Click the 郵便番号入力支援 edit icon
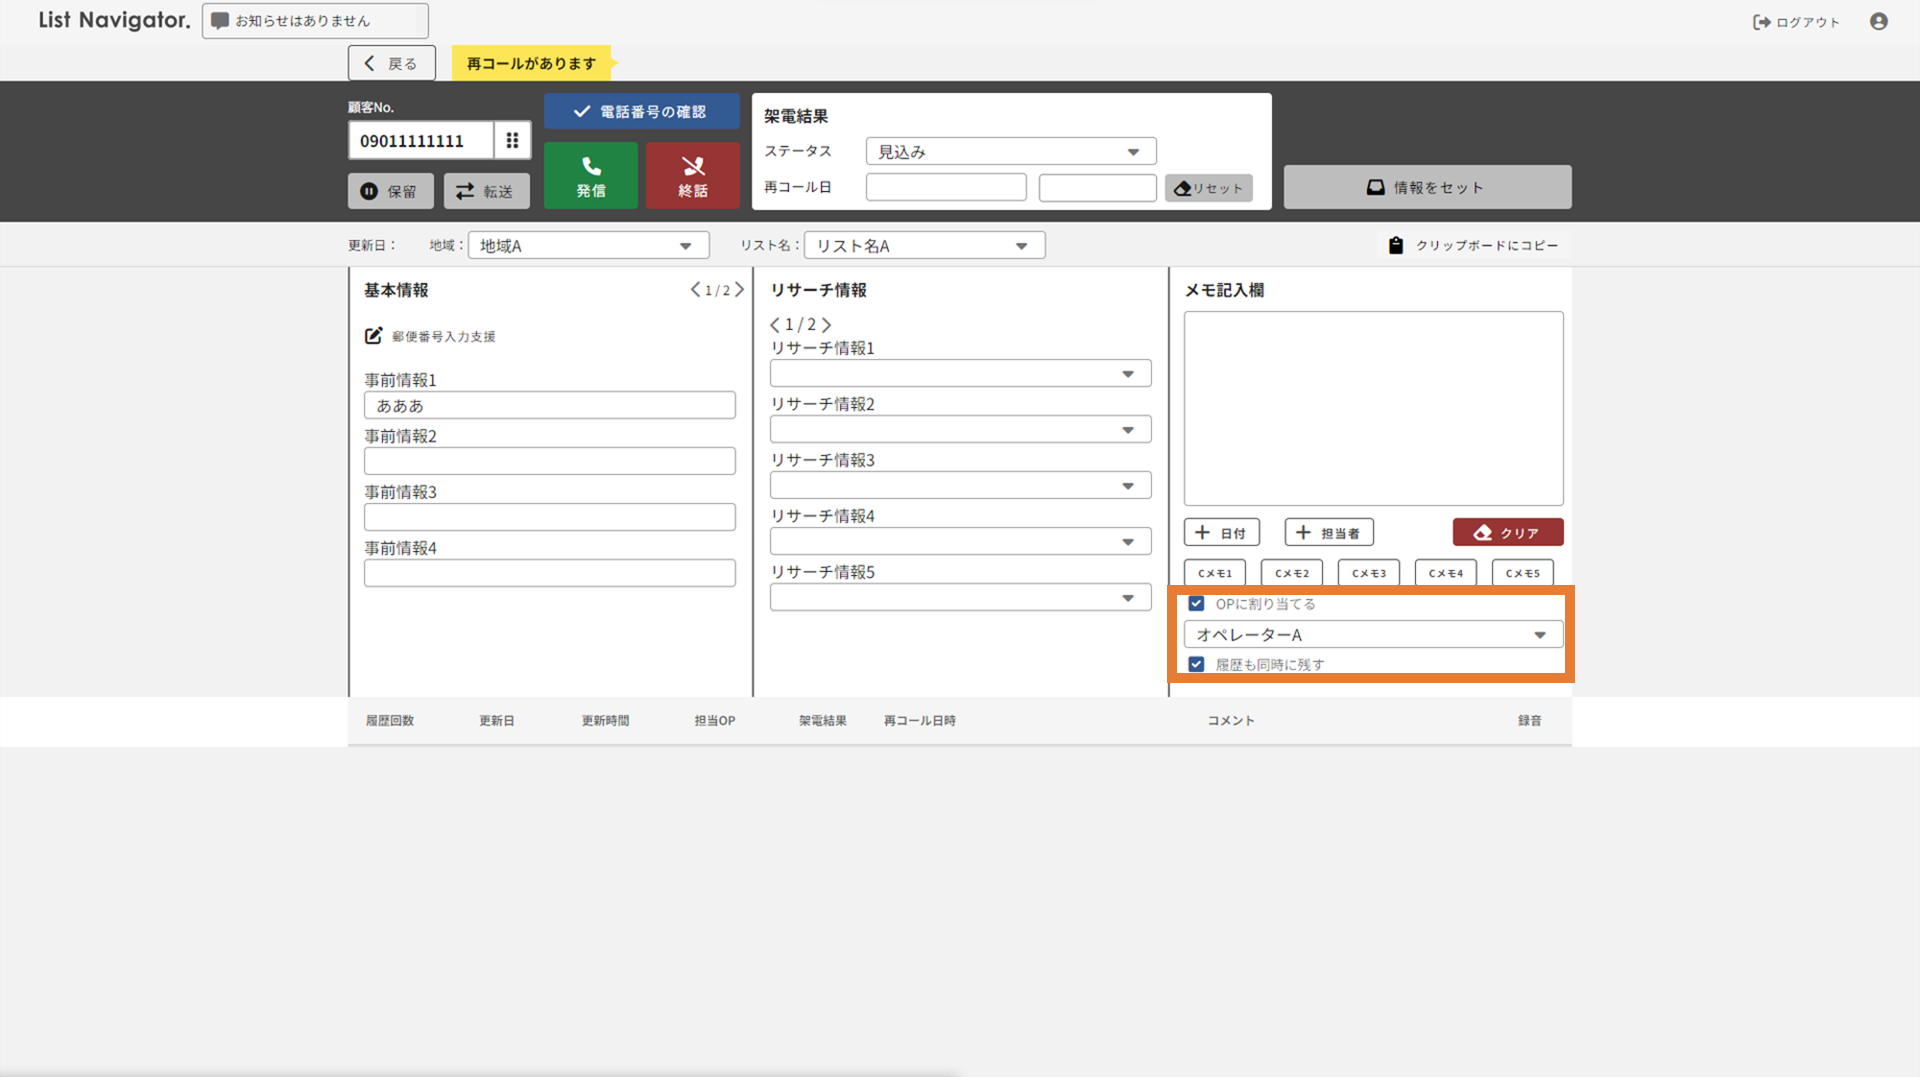Viewport: 1920px width, 1077px height. click(x=373, y=336)
